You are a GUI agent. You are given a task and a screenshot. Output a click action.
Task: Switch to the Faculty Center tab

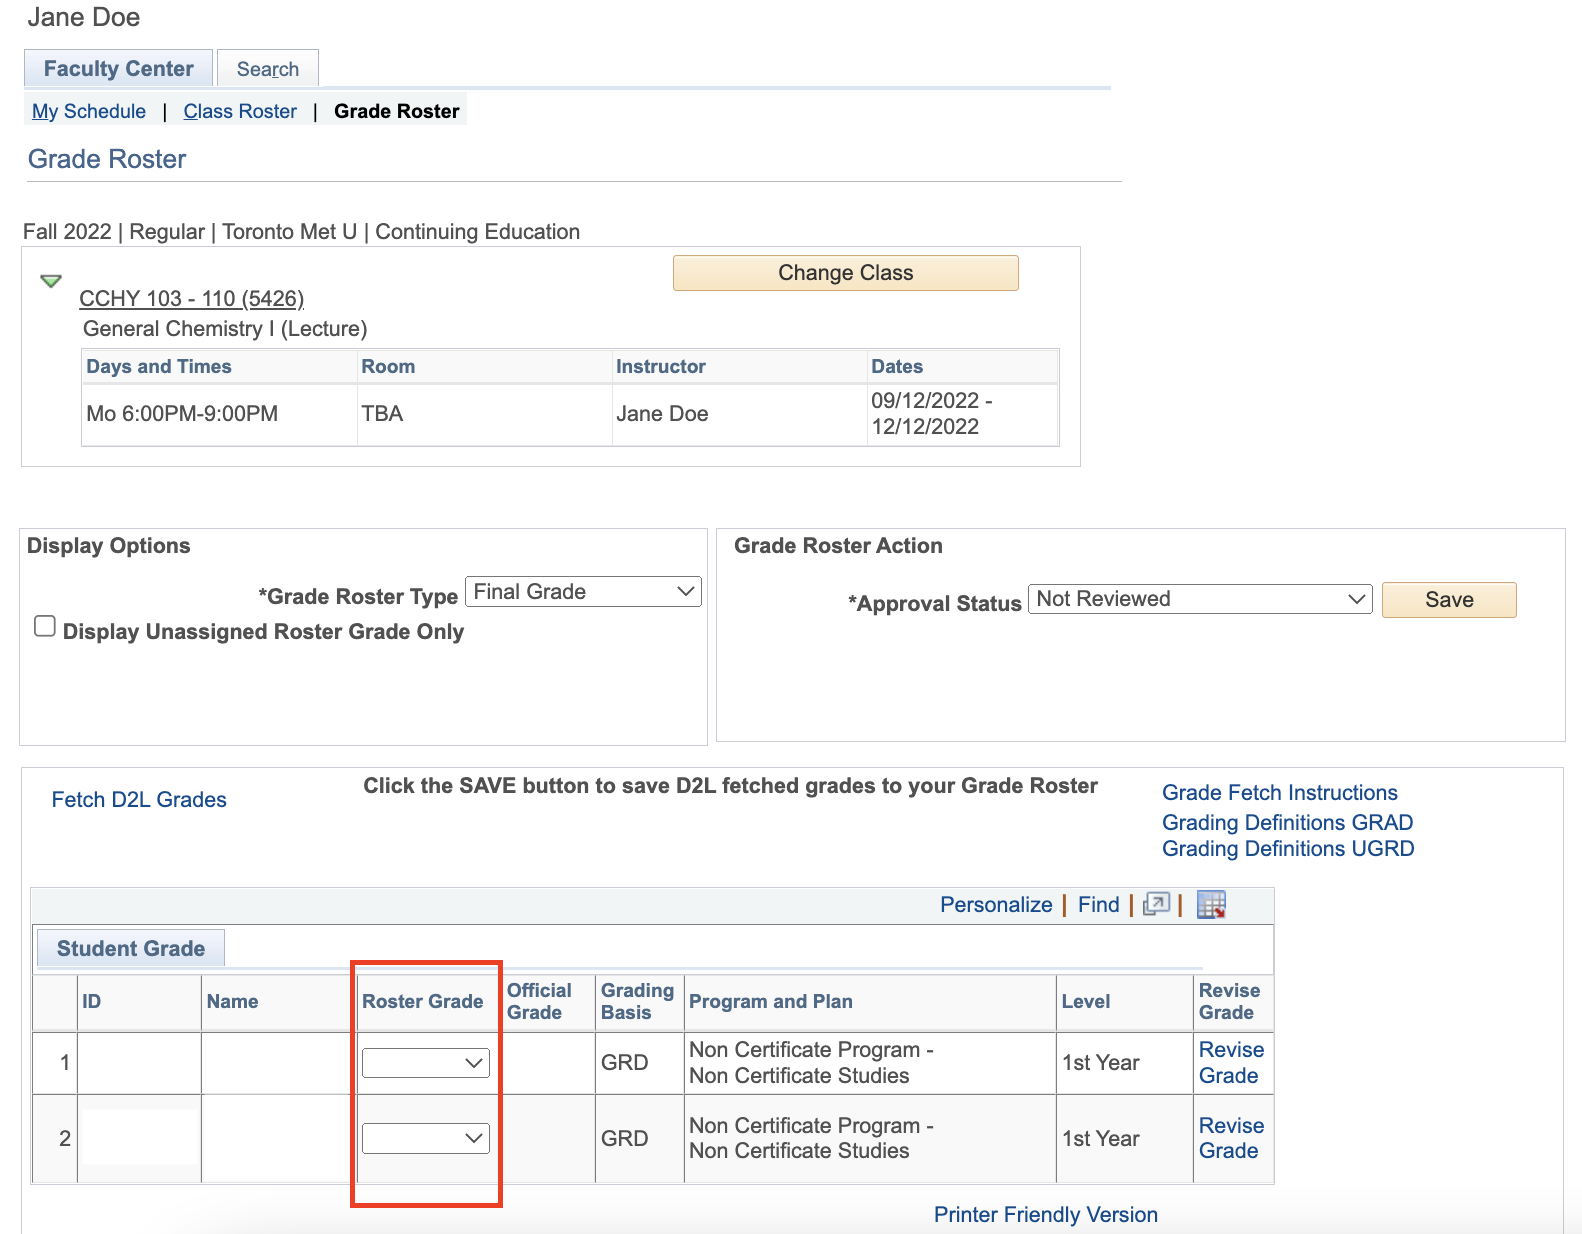coord(118,69)
